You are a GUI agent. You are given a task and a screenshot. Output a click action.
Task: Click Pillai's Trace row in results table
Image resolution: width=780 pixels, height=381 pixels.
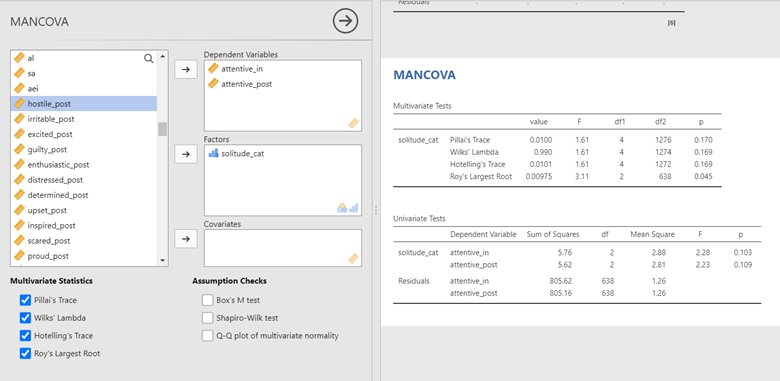[557, 140]
